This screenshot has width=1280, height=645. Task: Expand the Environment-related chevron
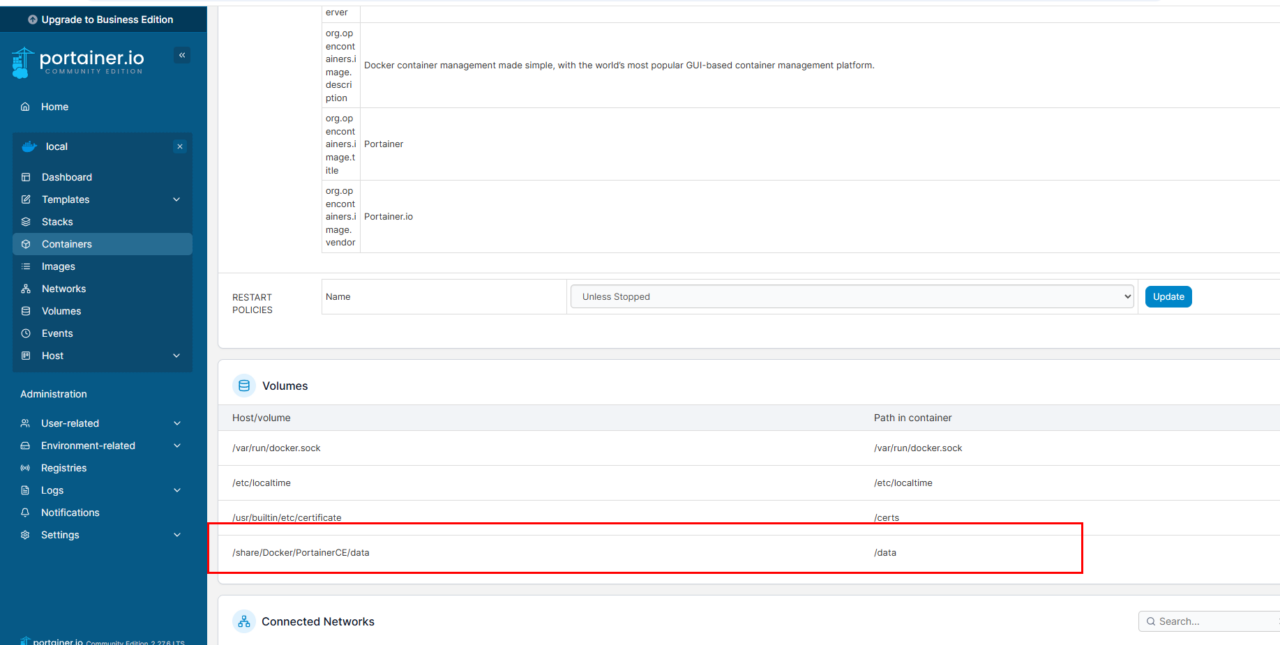177,446
